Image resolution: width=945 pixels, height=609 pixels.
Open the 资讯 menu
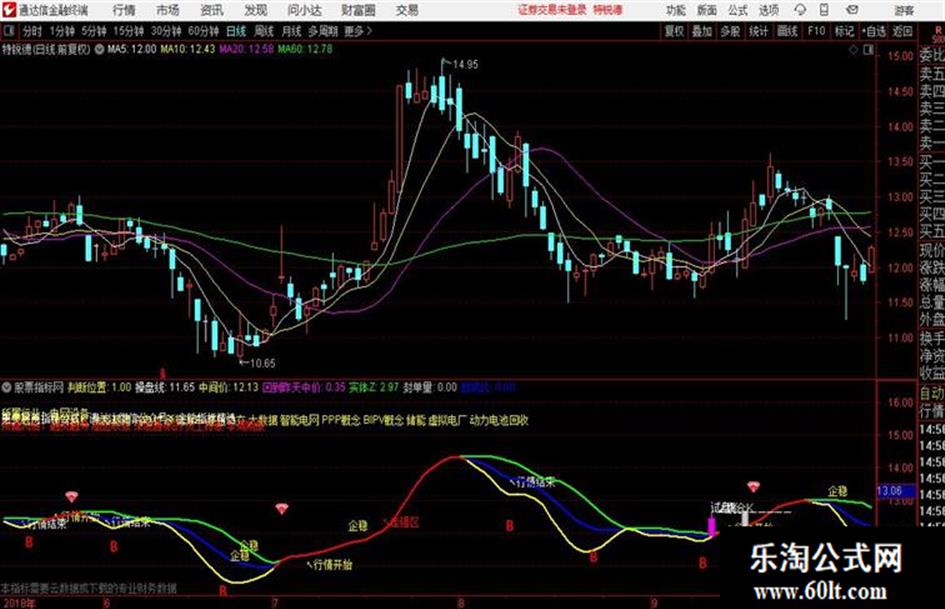tap(212, 10)
